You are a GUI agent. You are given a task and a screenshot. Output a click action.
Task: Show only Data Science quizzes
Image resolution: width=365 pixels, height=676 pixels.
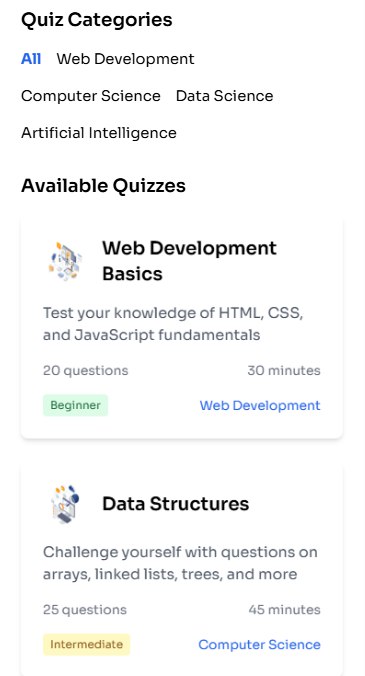225,96
